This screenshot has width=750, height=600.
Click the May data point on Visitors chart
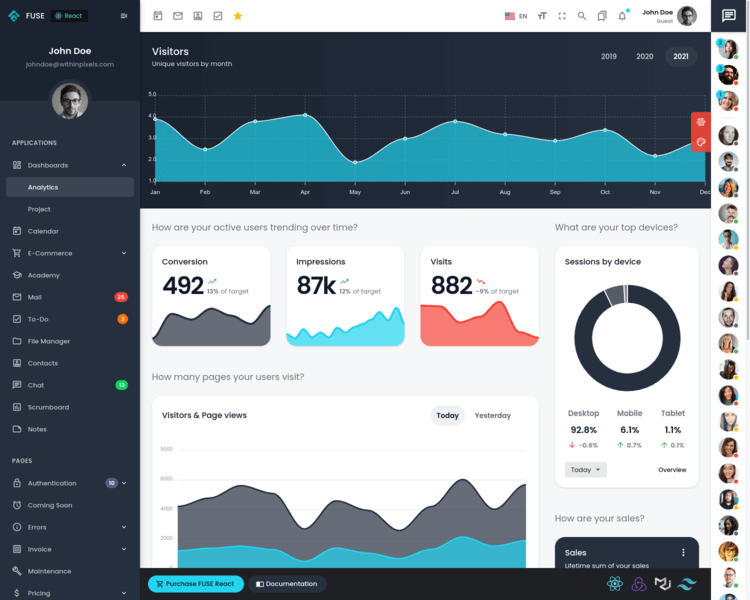coord(355,162)
